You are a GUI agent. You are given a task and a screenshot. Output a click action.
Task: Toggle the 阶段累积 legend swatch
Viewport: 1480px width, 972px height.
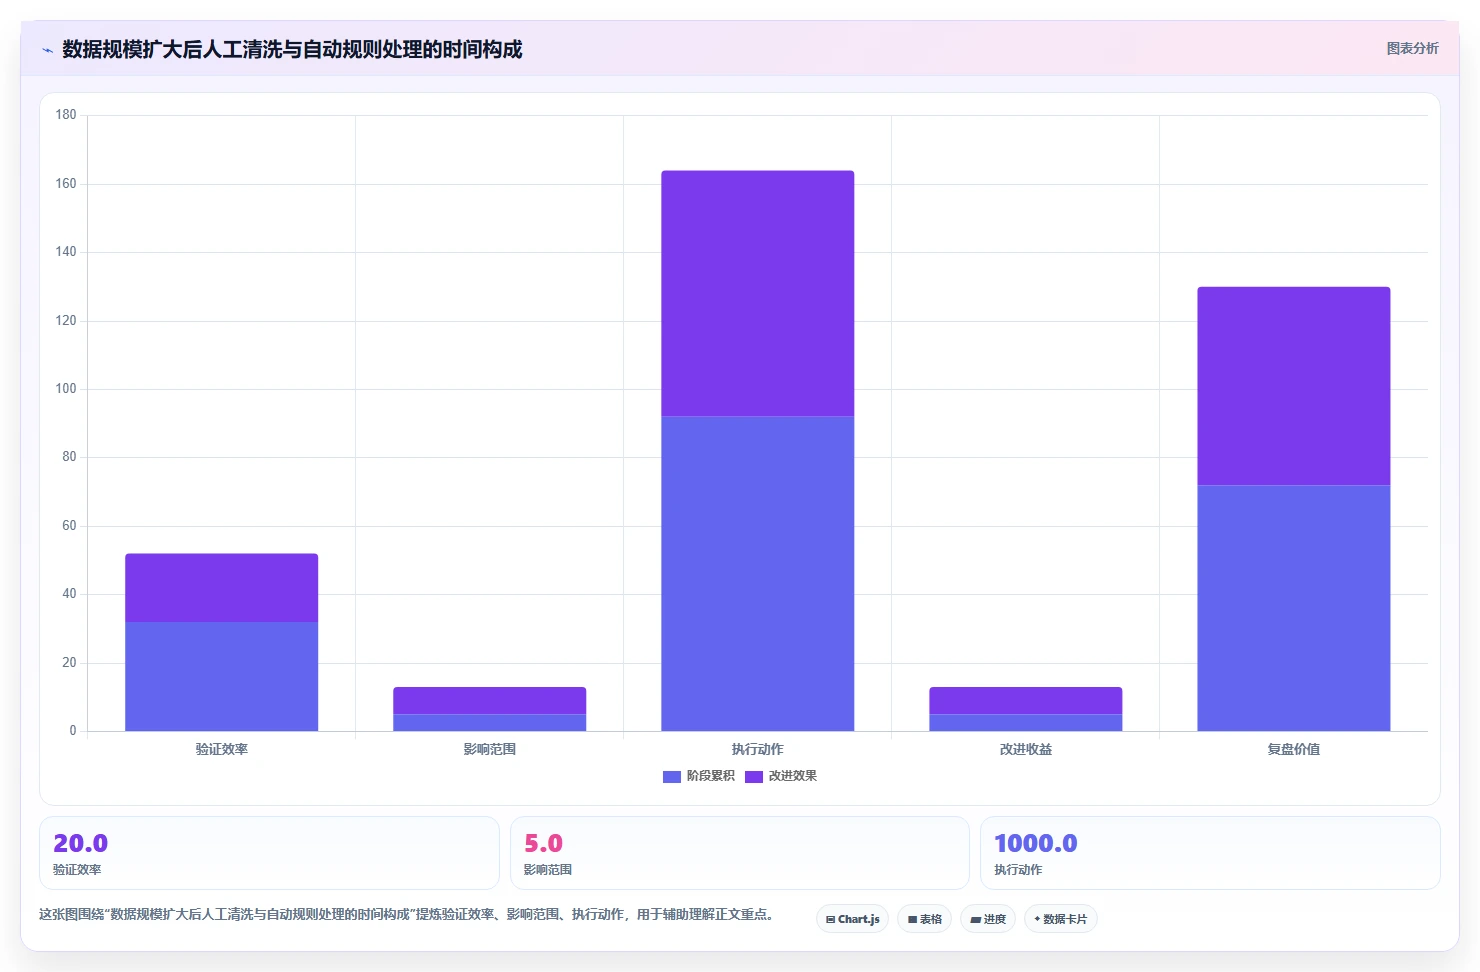pos(672,777)
